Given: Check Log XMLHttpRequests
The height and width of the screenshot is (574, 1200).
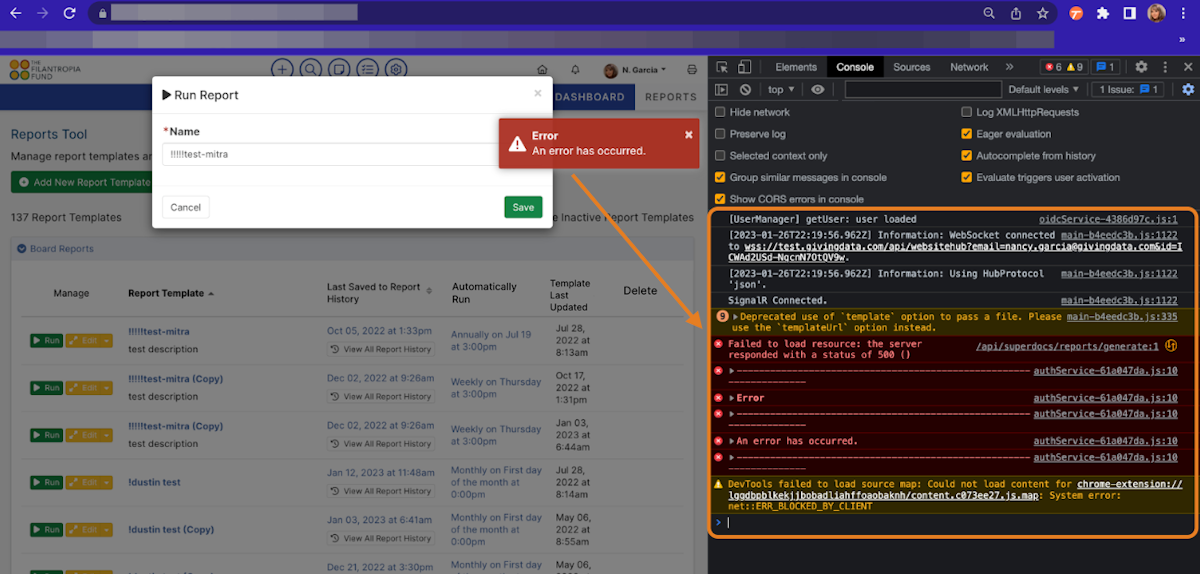Looking at the screenshot, I should (966, 112).
